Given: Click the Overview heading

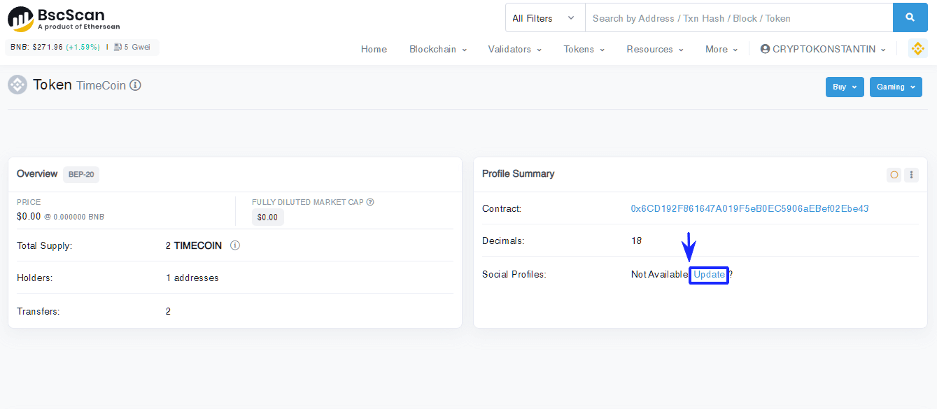Looking at the screenshot, I should (37, 174).
